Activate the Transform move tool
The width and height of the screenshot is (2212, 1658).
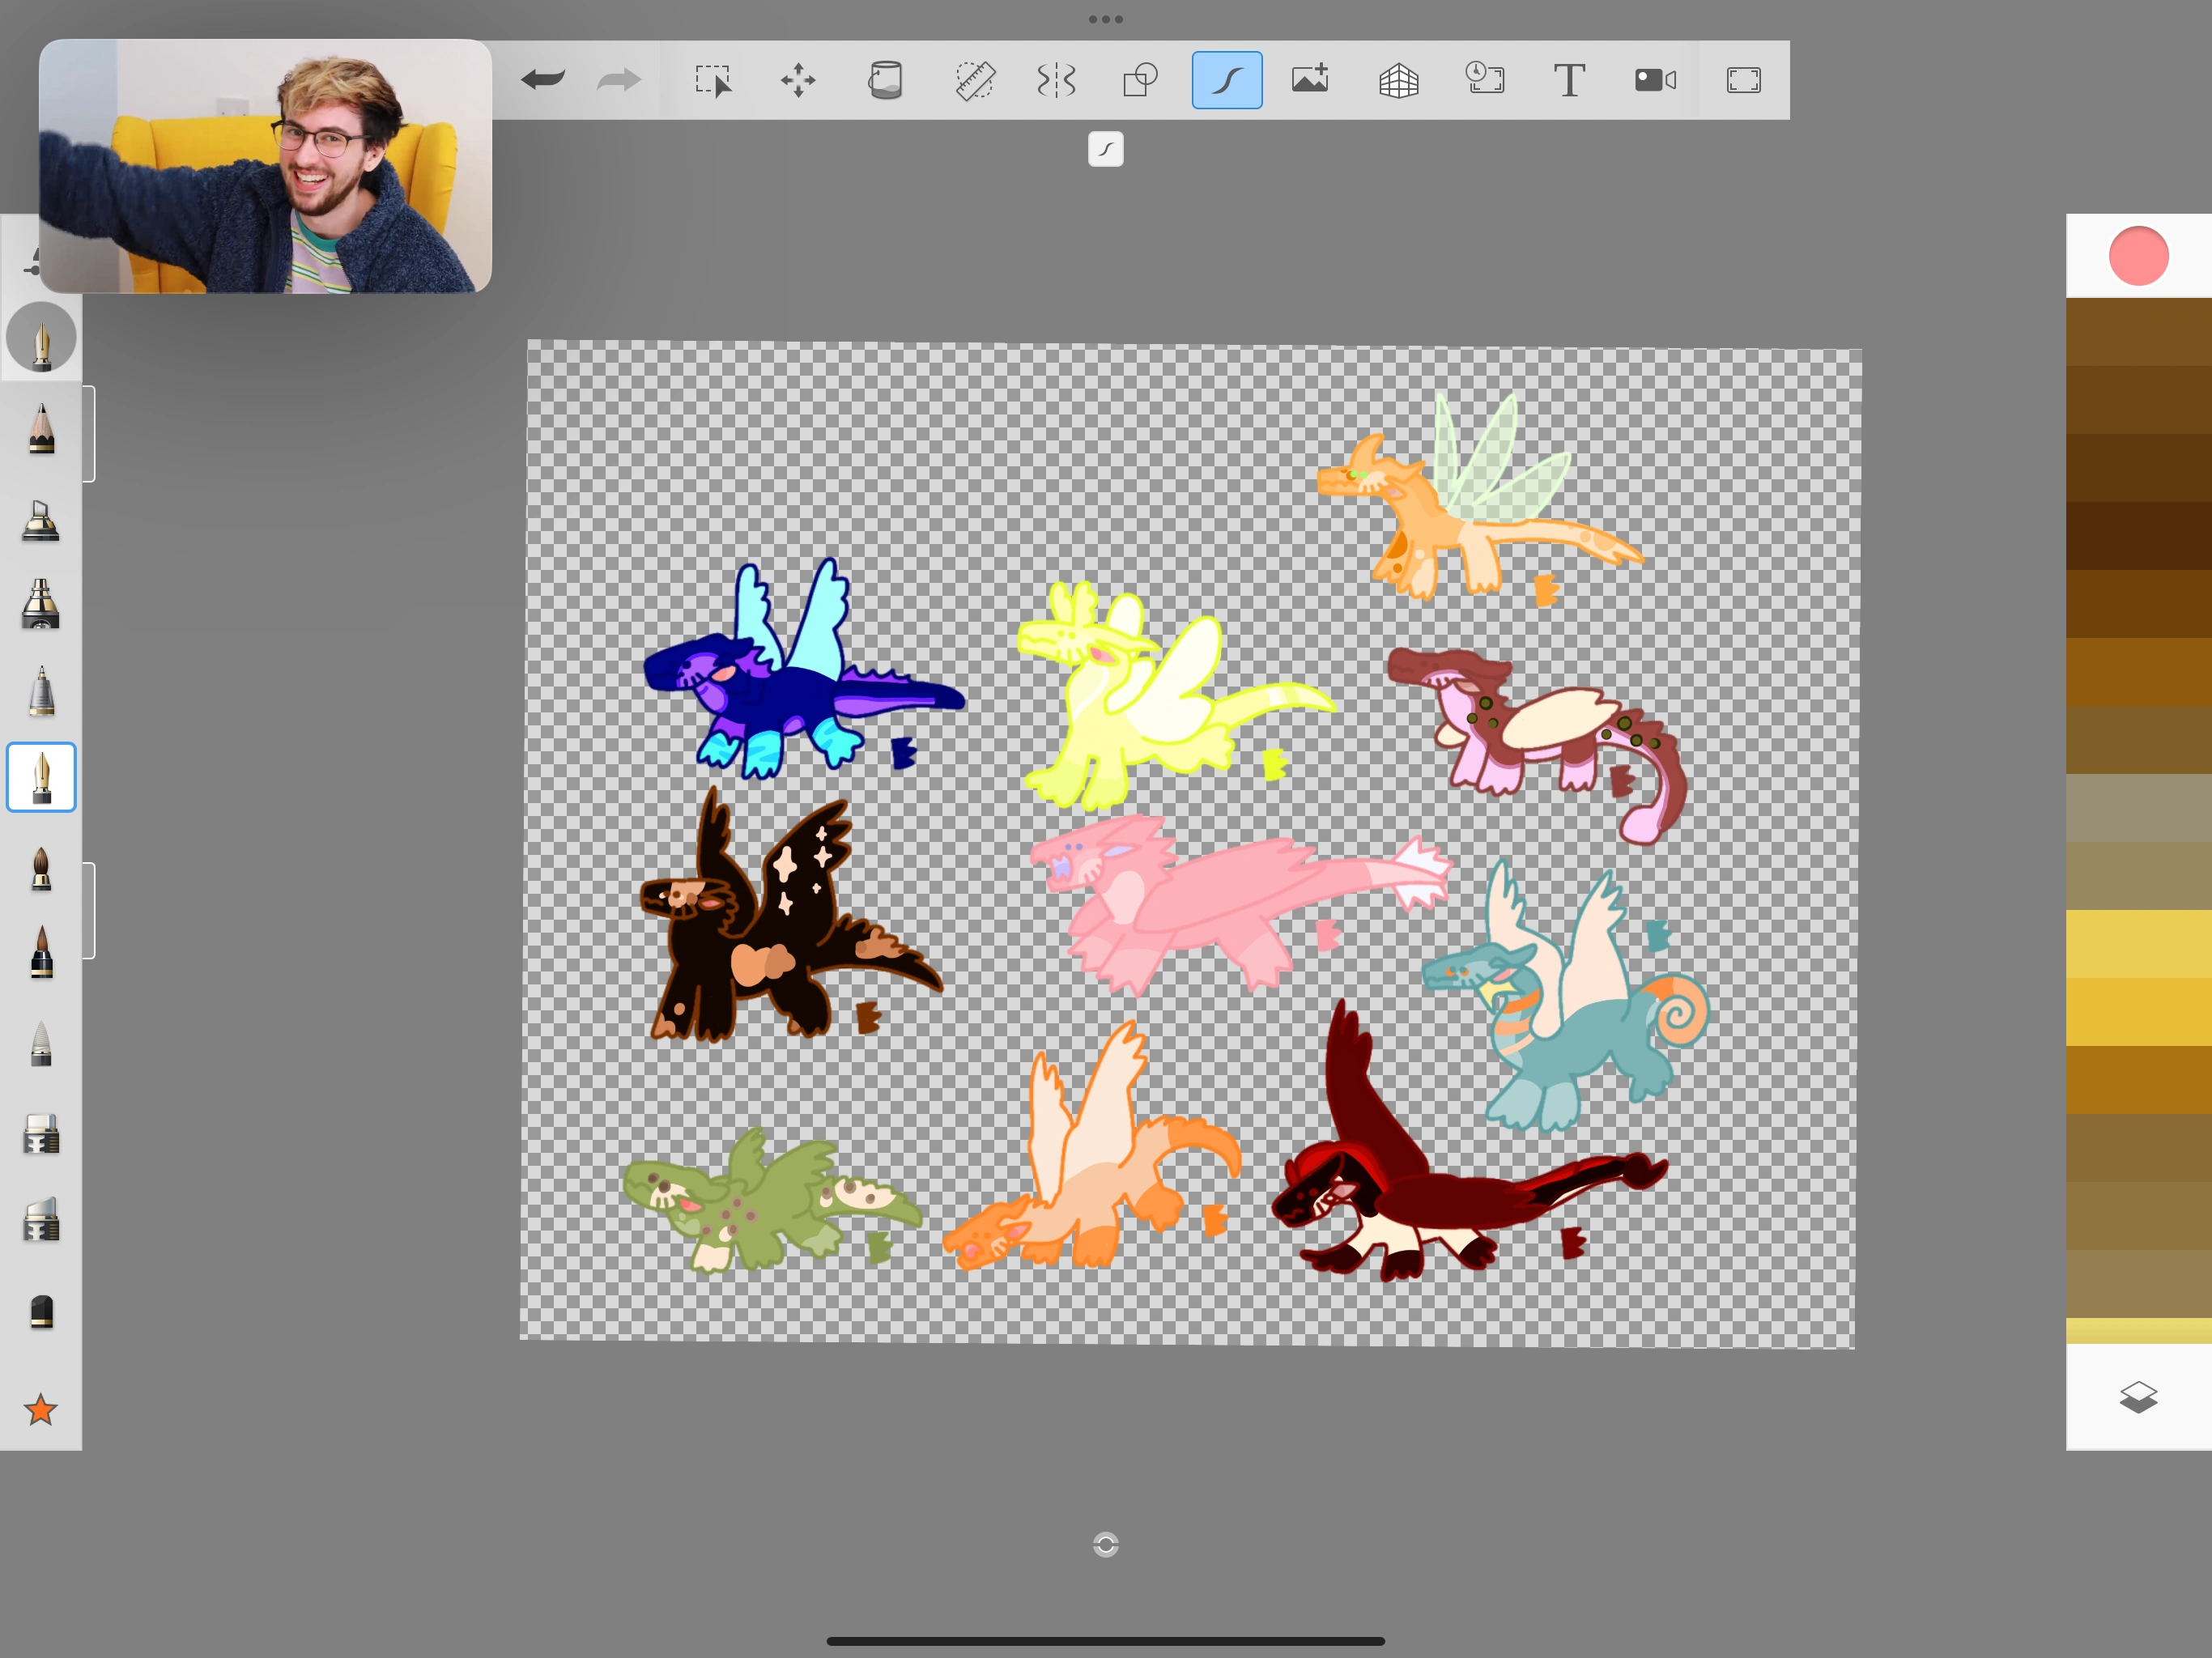tap(798, 80)
